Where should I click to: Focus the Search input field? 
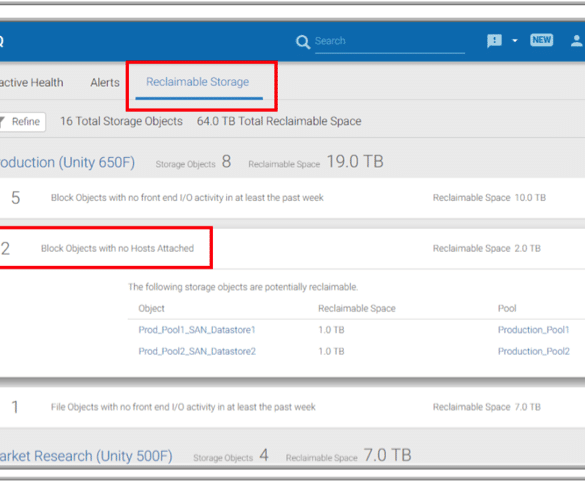pyautogui.click(x=390, y=41)
